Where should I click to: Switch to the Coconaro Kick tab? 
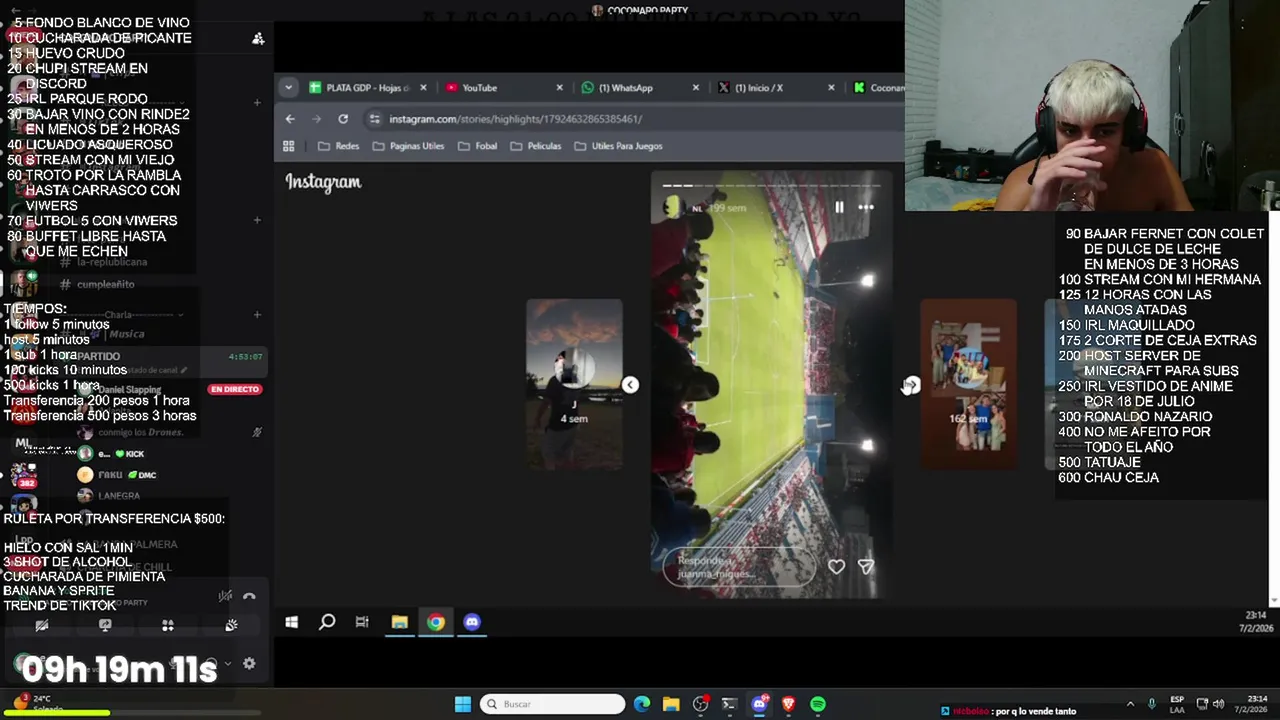click(x=878, y=88)
